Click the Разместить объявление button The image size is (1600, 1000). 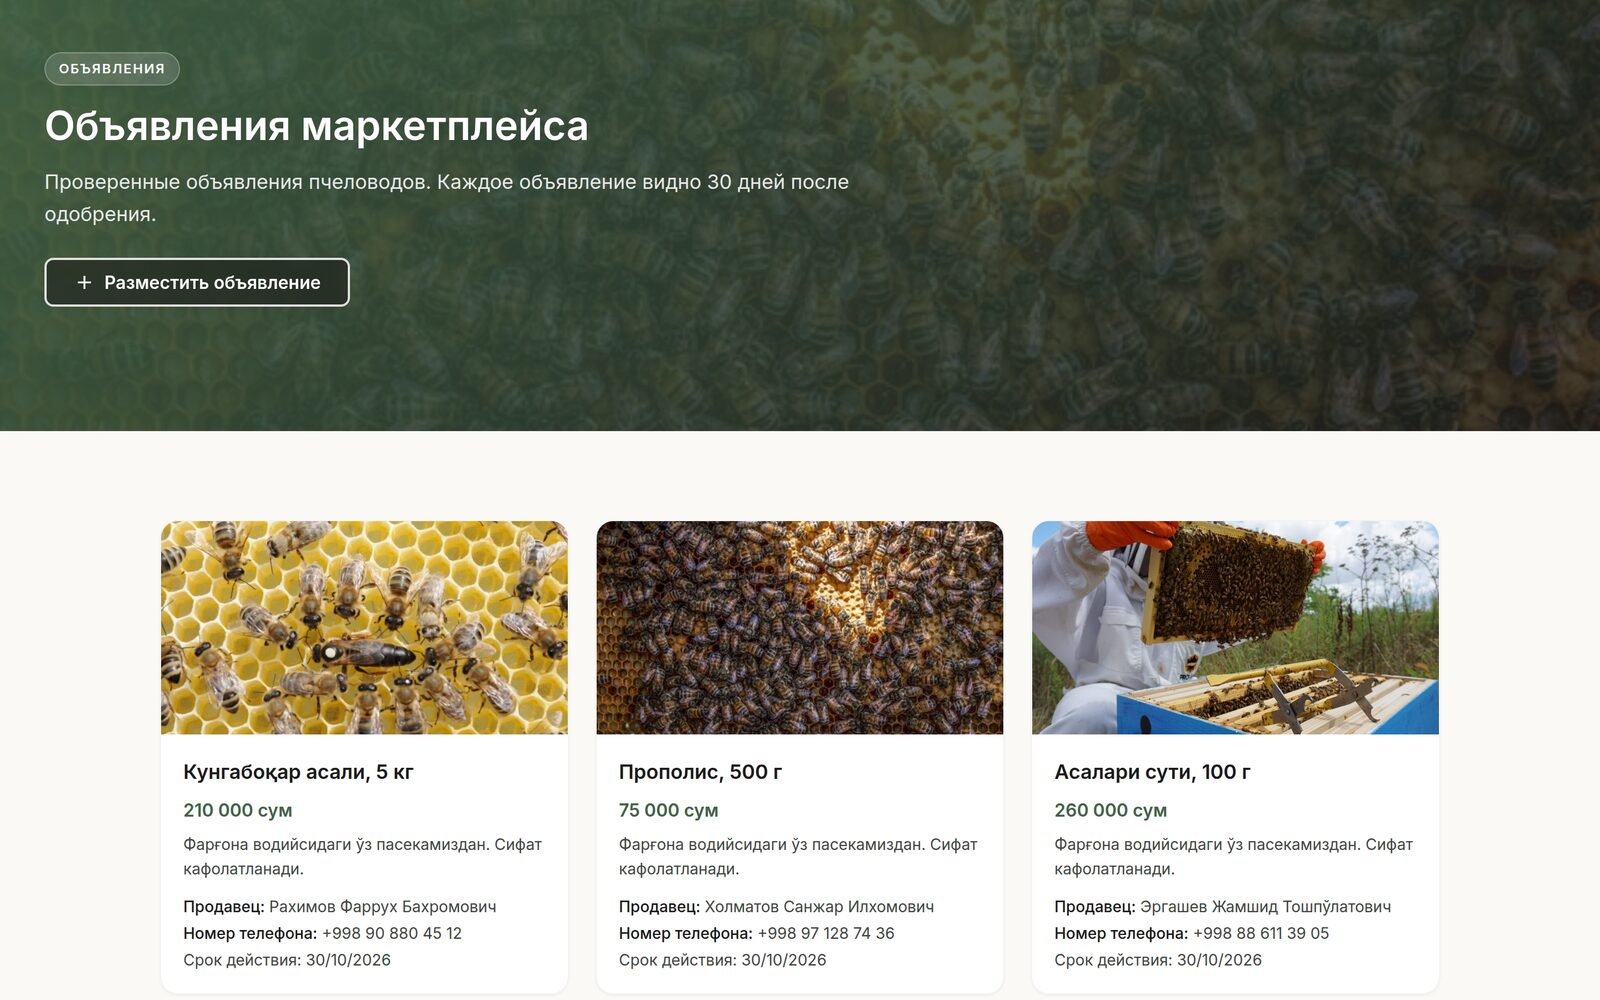coord(197,282)
